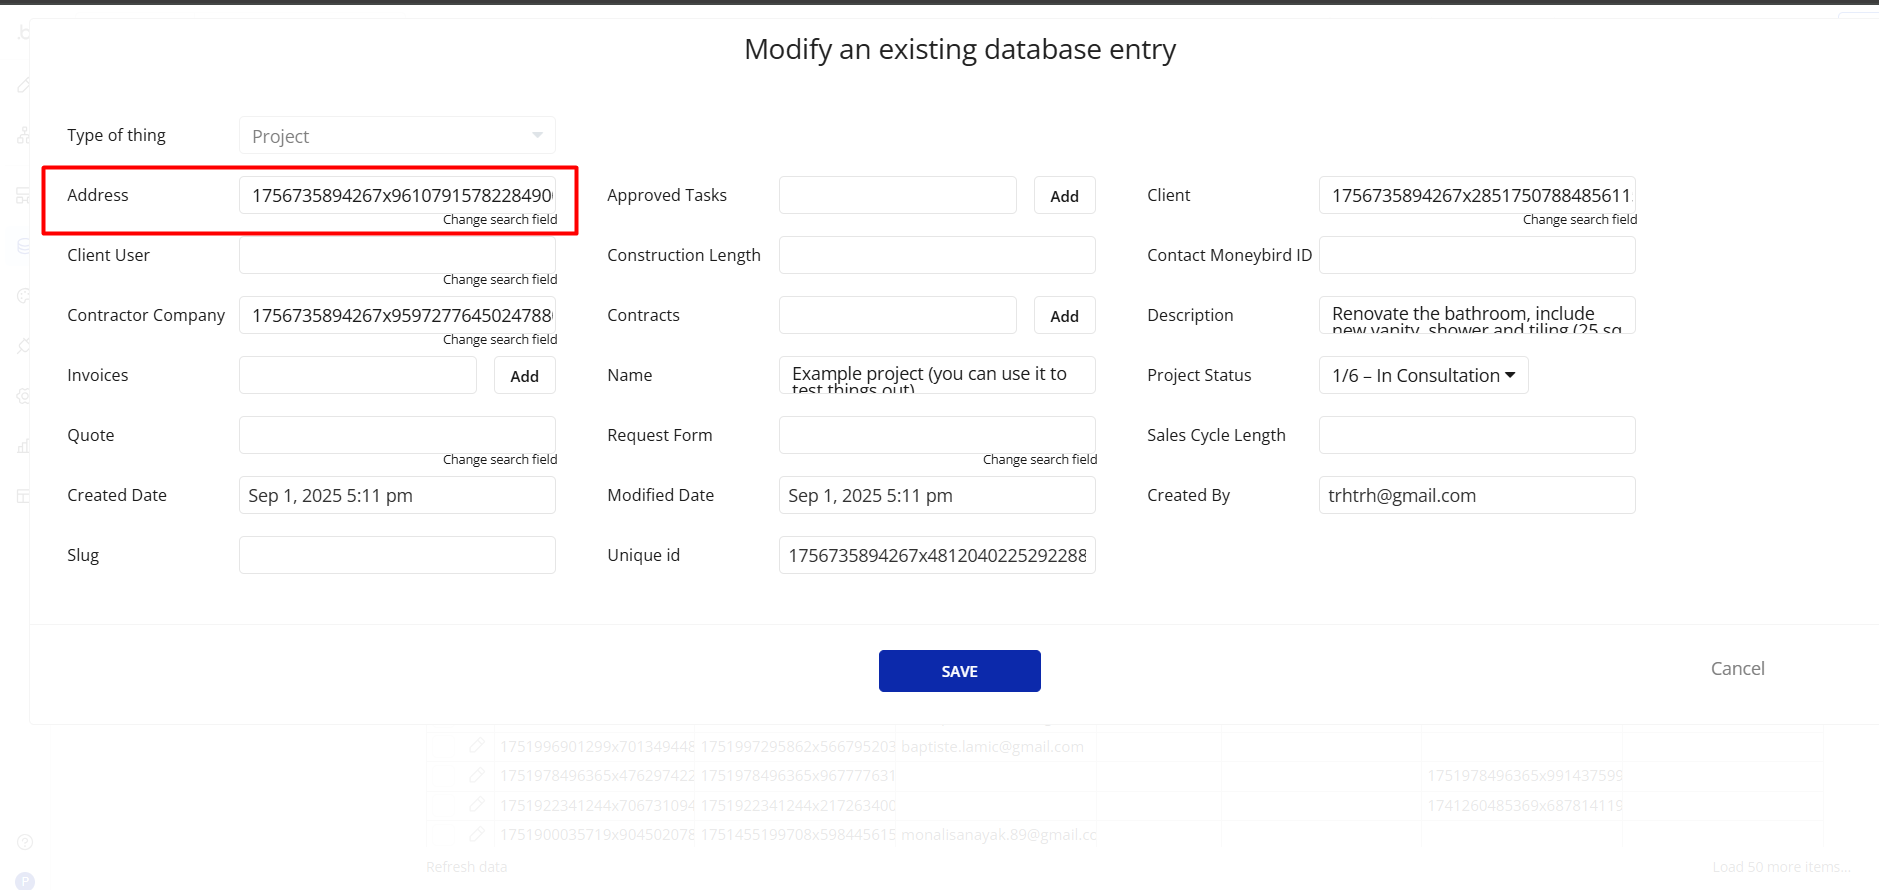The image size is (1879, 890).
Task: Click the Logs chart icon in sidebar
Action: 23,446
